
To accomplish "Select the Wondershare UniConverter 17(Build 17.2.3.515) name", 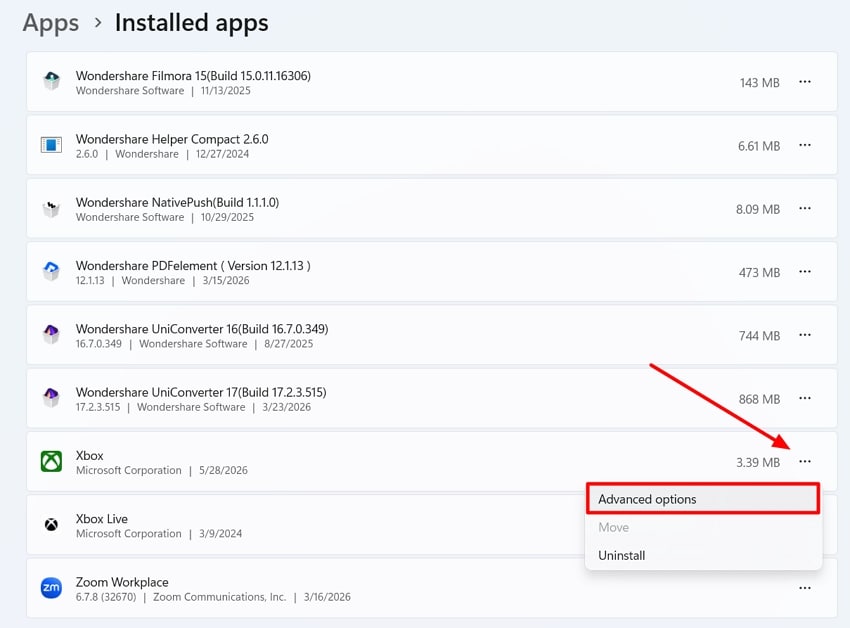I will tap(201, 392).
